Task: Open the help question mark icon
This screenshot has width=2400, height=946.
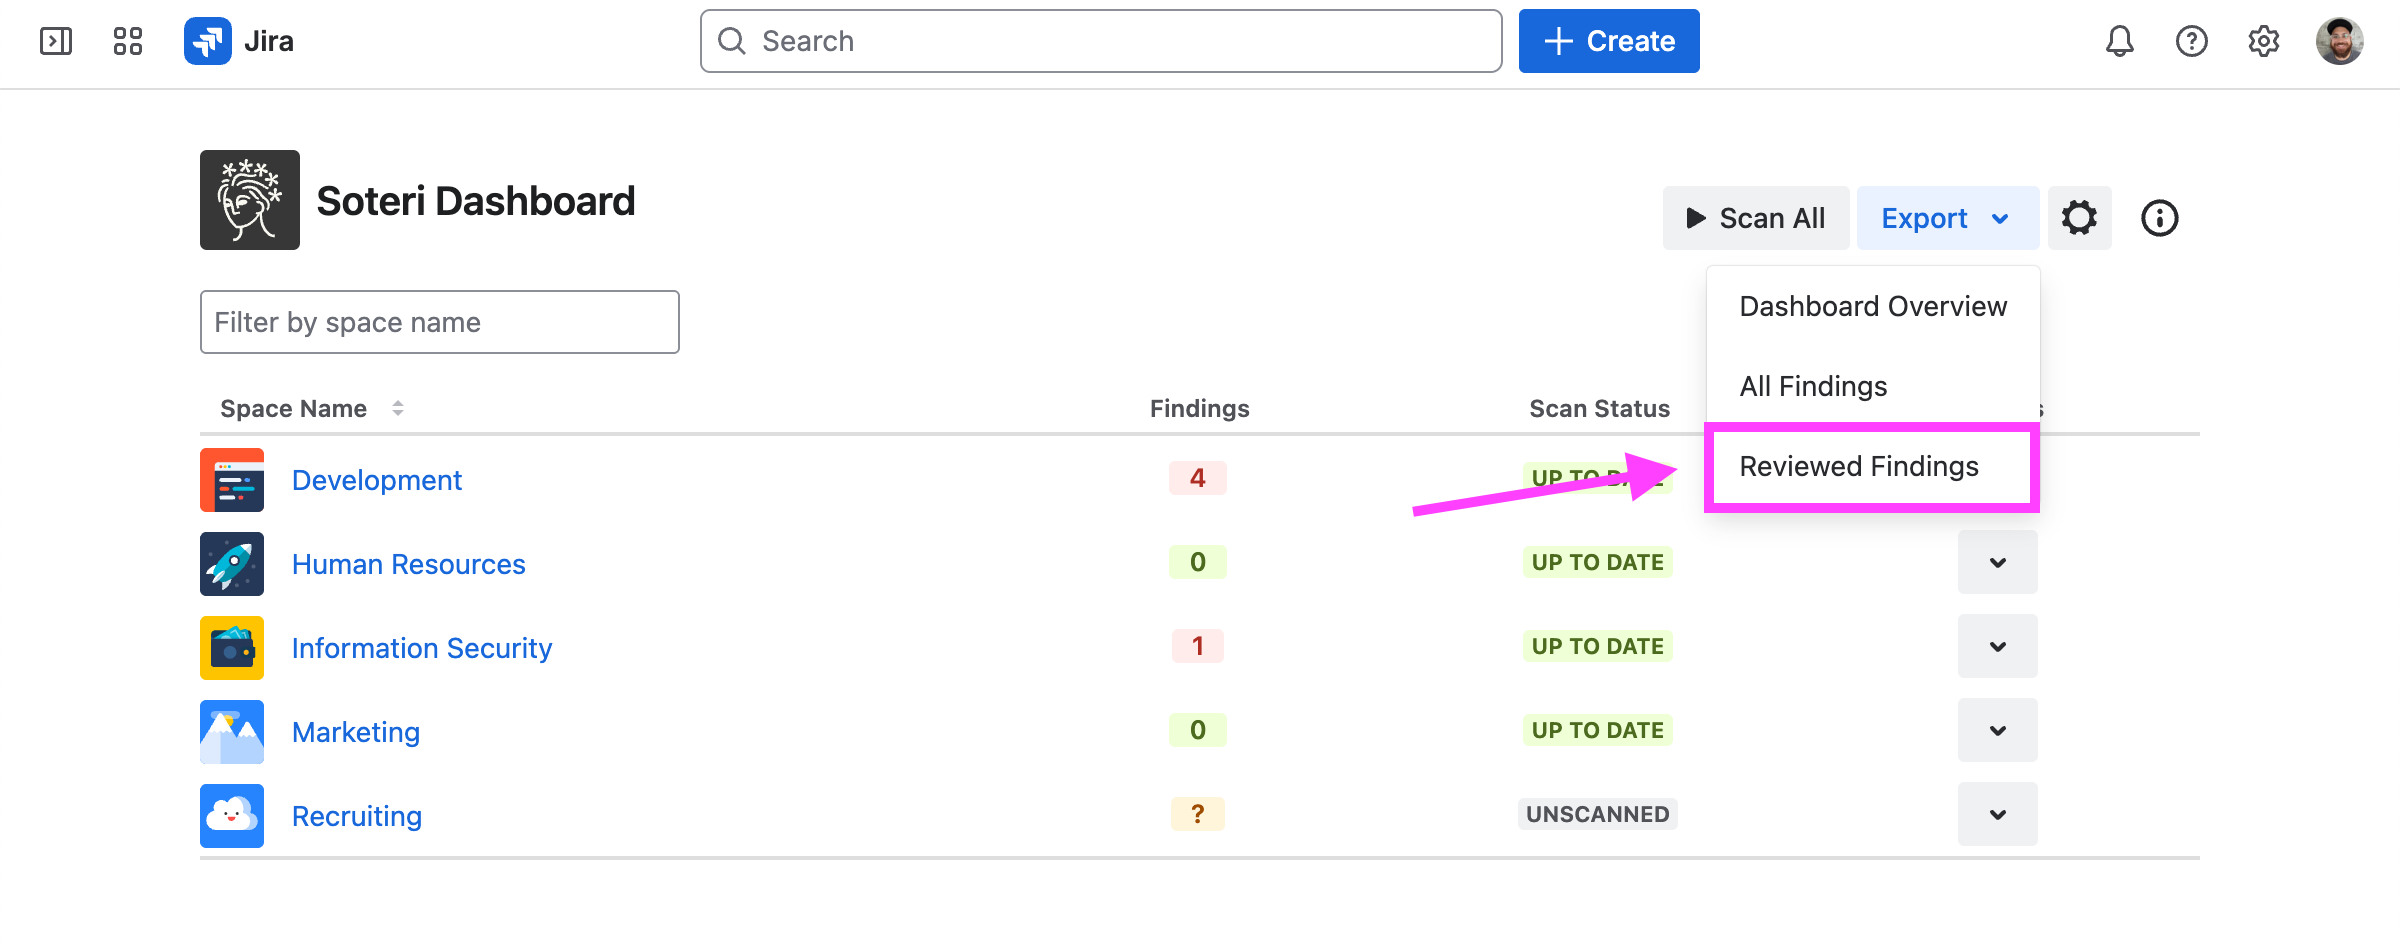Action: click(2191, 41)
